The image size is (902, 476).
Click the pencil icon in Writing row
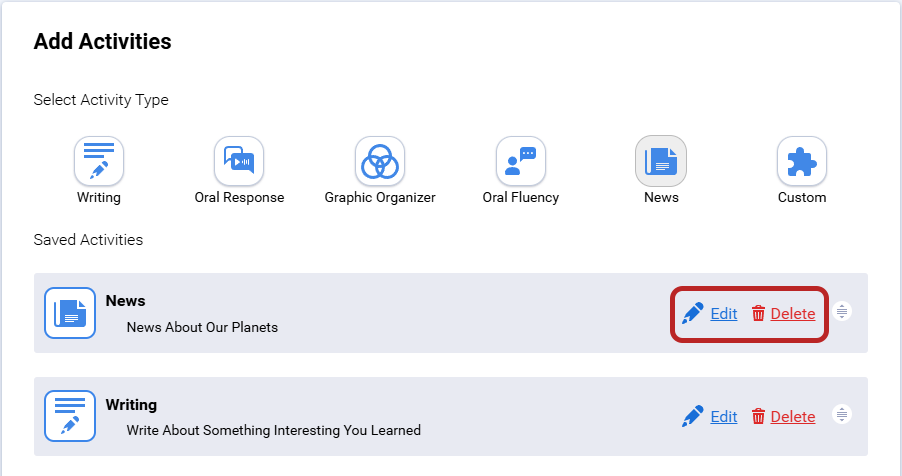pyautogui.click(x=693, y=416)
